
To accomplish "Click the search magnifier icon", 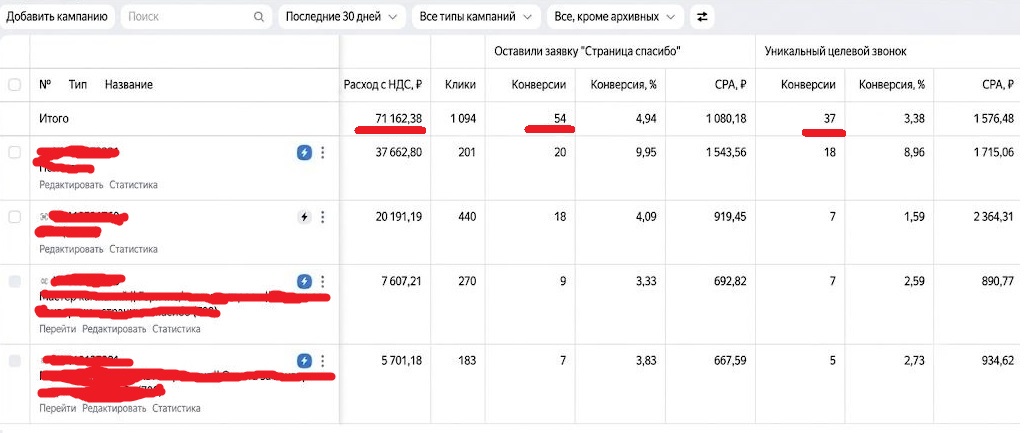I will pos(259,17).
